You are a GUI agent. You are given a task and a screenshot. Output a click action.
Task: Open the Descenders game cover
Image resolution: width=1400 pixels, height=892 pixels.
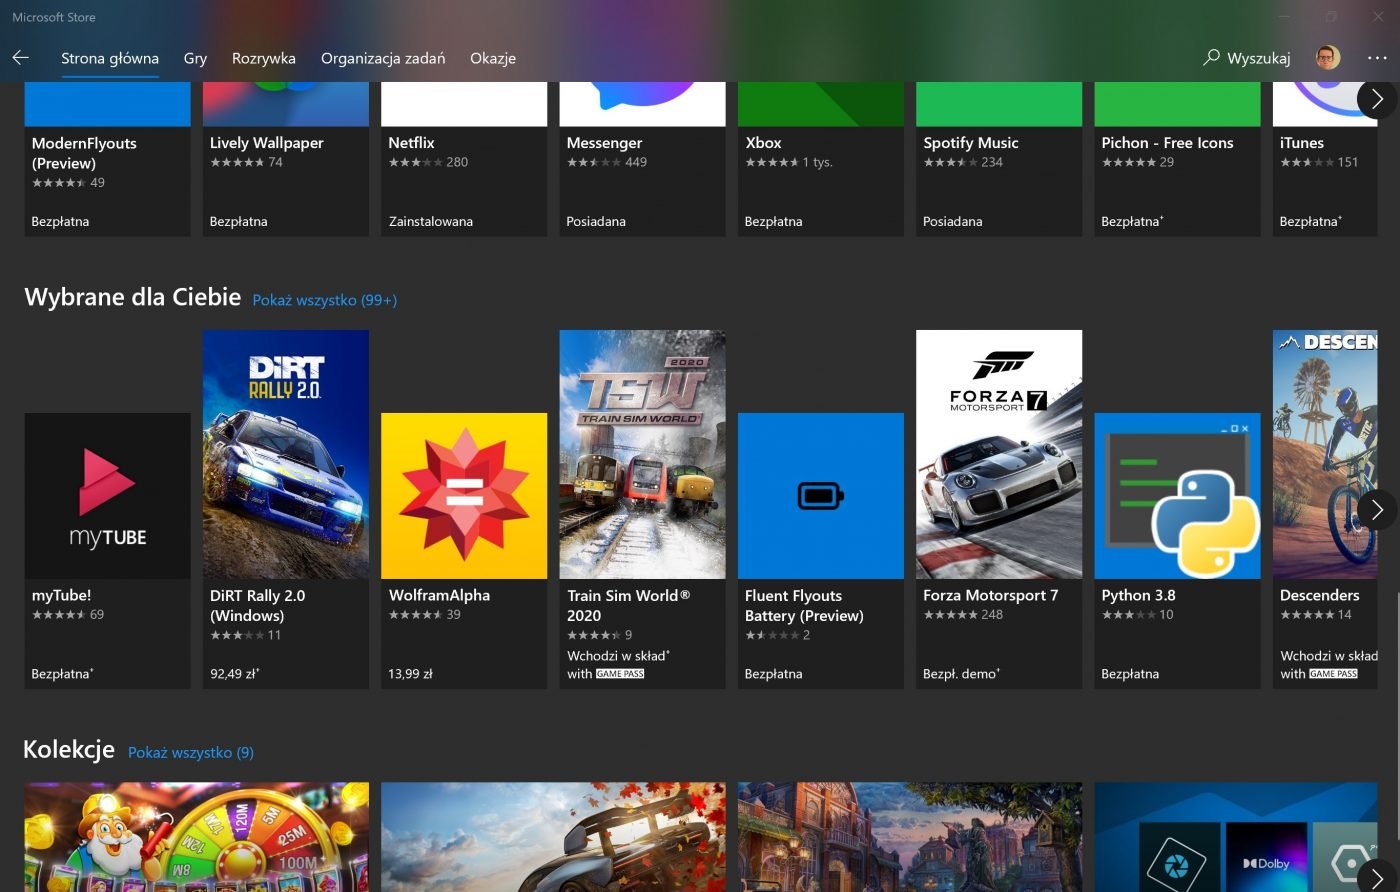(x=1325, y=454)
